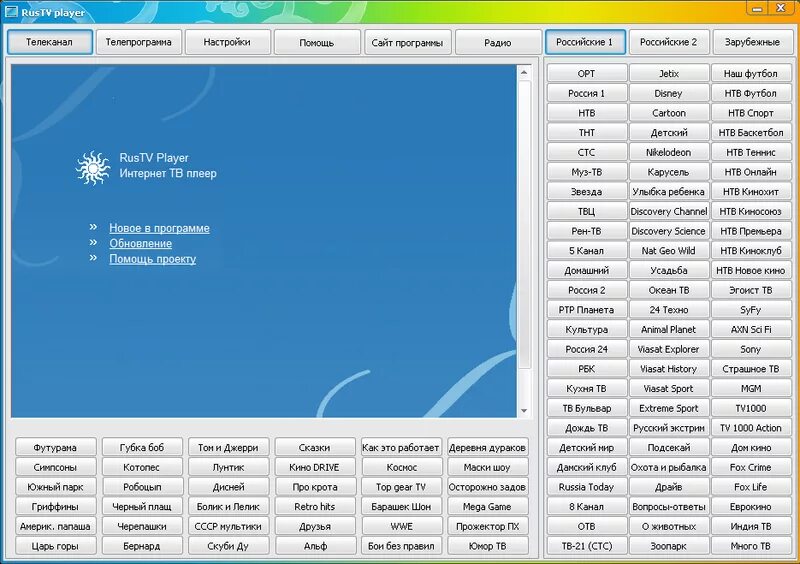Viewport: 800px width, 564px height.
Task: Tune in to Россия 24
Action: click(x=586, y=349)
